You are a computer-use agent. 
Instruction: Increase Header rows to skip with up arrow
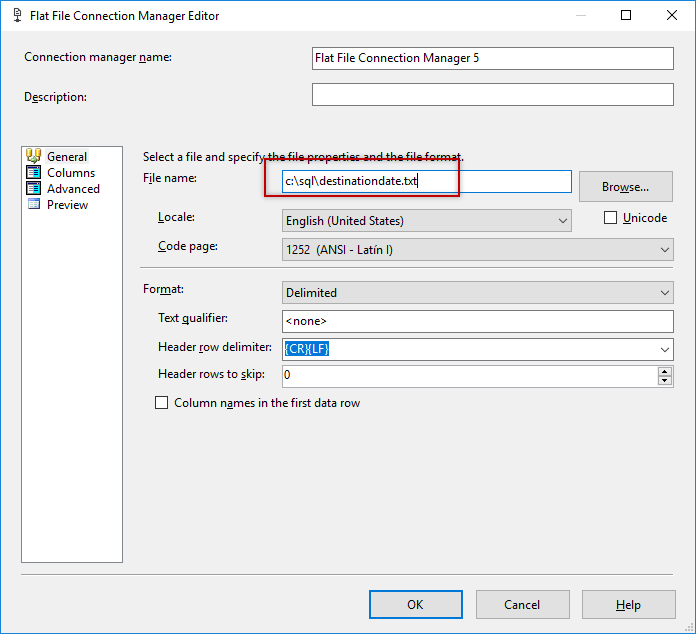664,371
